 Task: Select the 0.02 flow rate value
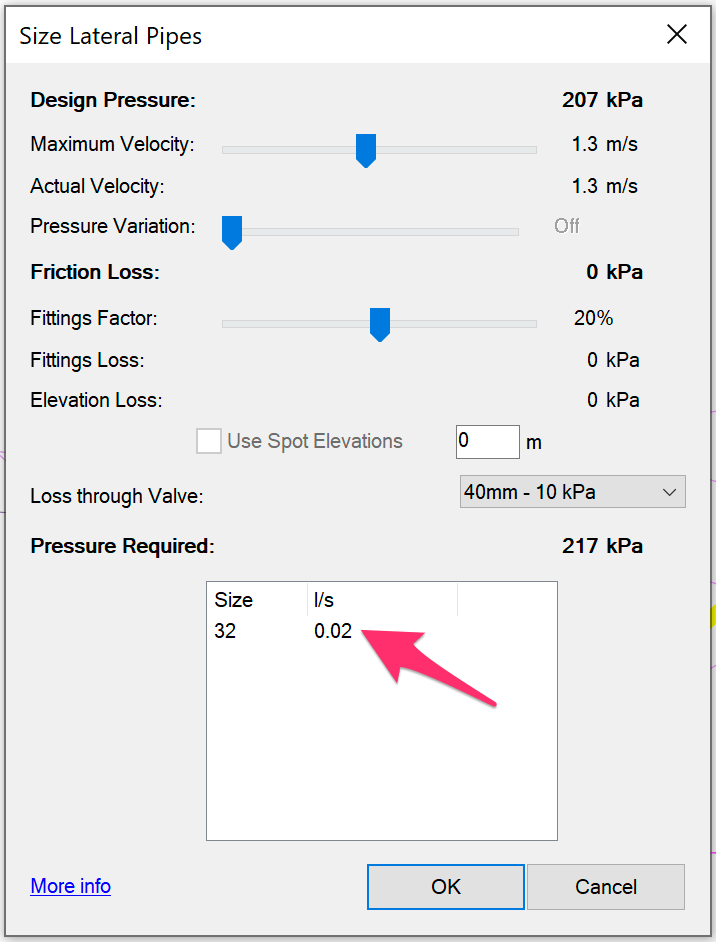333,631
